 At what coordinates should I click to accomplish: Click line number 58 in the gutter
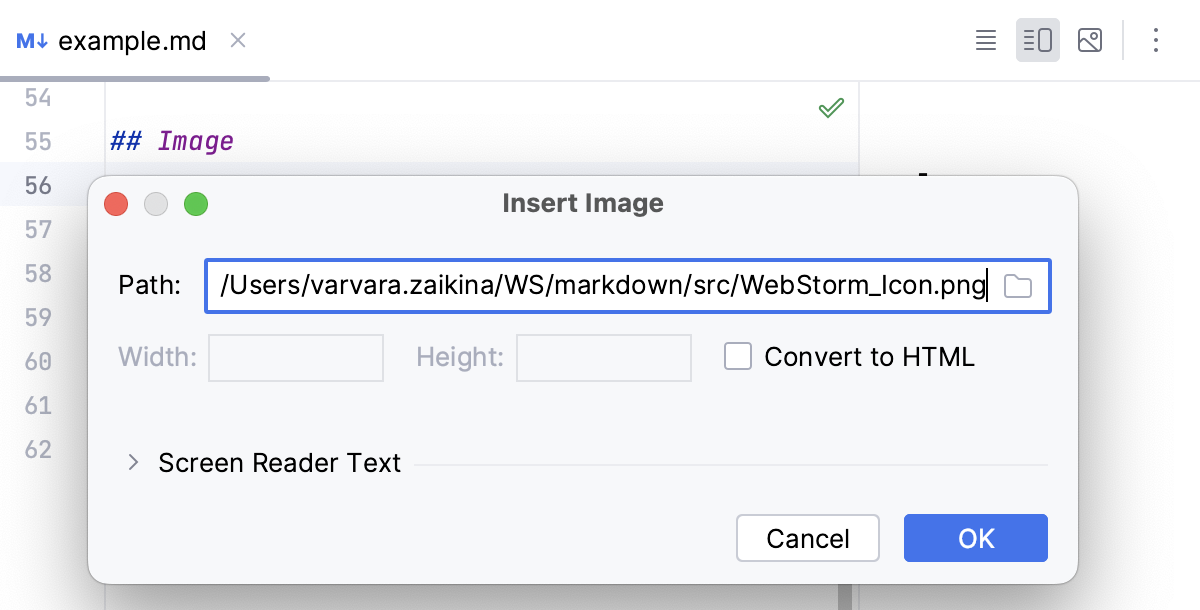37,273
